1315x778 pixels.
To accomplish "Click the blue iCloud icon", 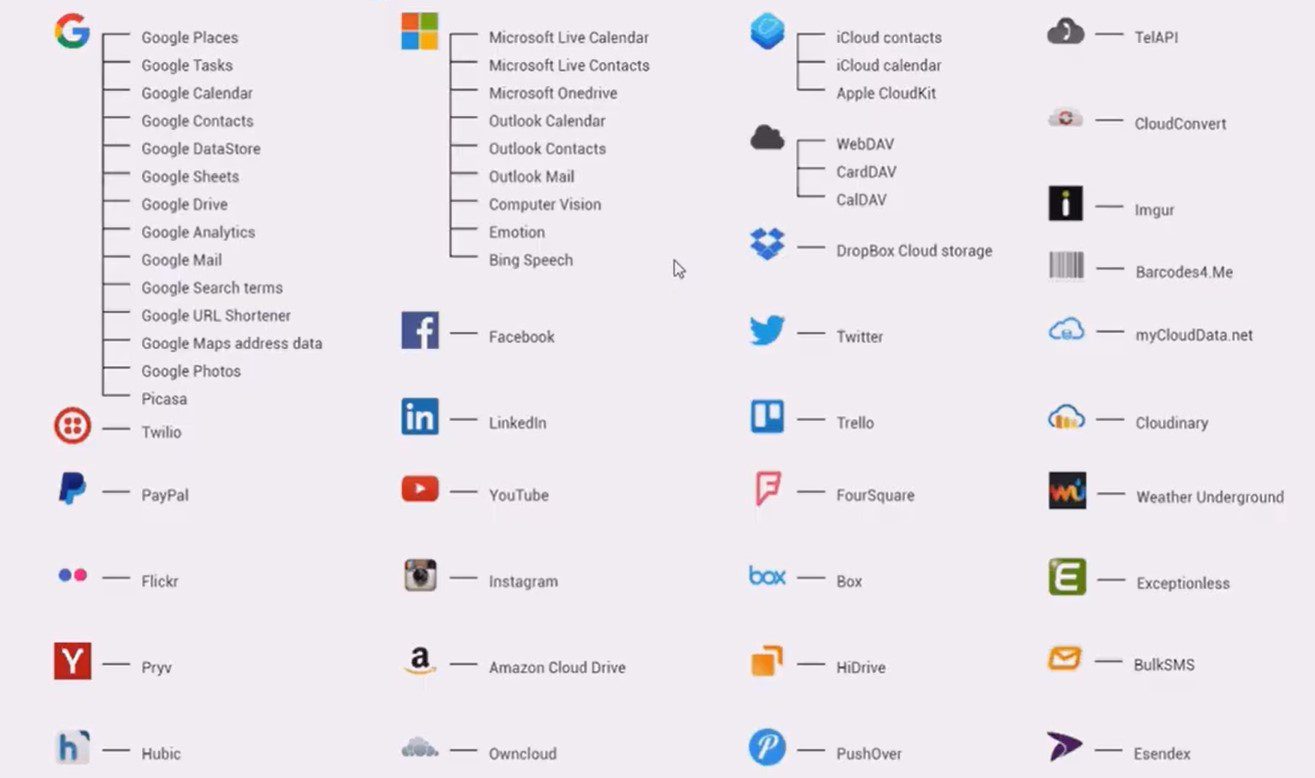I will click(767, 31).
